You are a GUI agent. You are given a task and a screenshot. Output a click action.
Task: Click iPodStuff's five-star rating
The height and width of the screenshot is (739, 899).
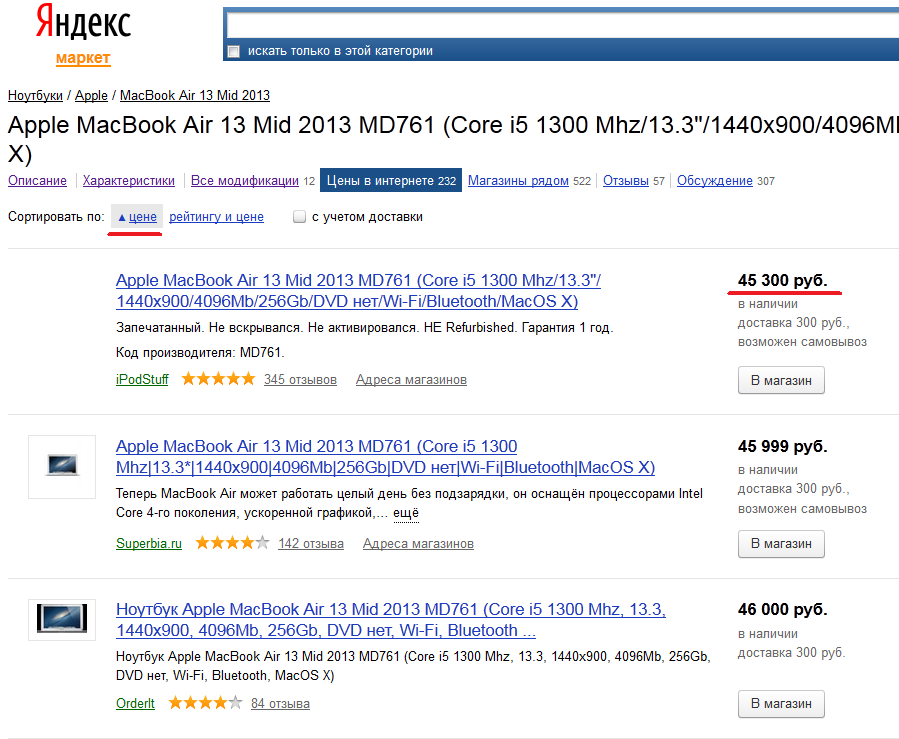[218, 378]
